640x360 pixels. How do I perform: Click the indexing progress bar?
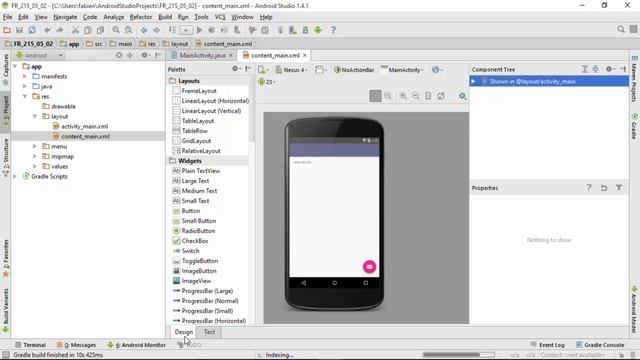point(458,355)
